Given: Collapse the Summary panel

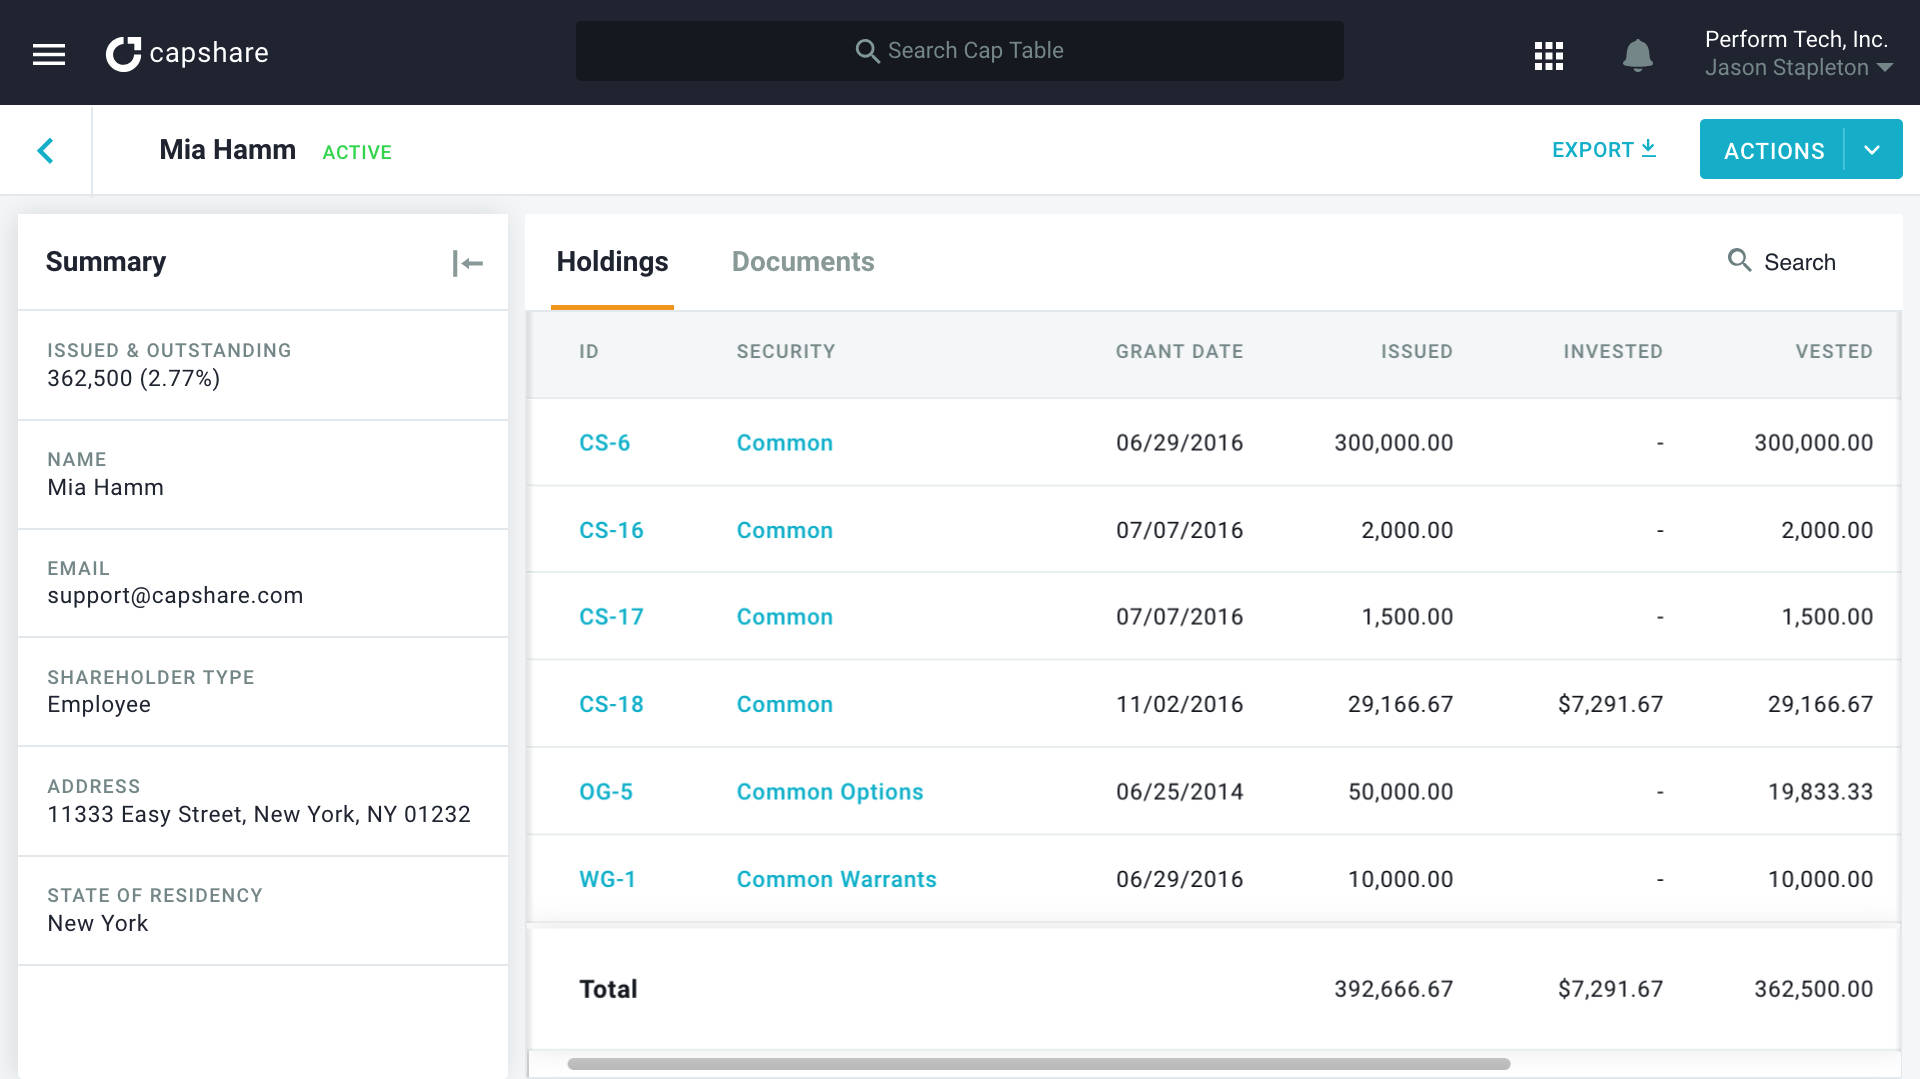Looking at the screenshot, I should 466,262.
